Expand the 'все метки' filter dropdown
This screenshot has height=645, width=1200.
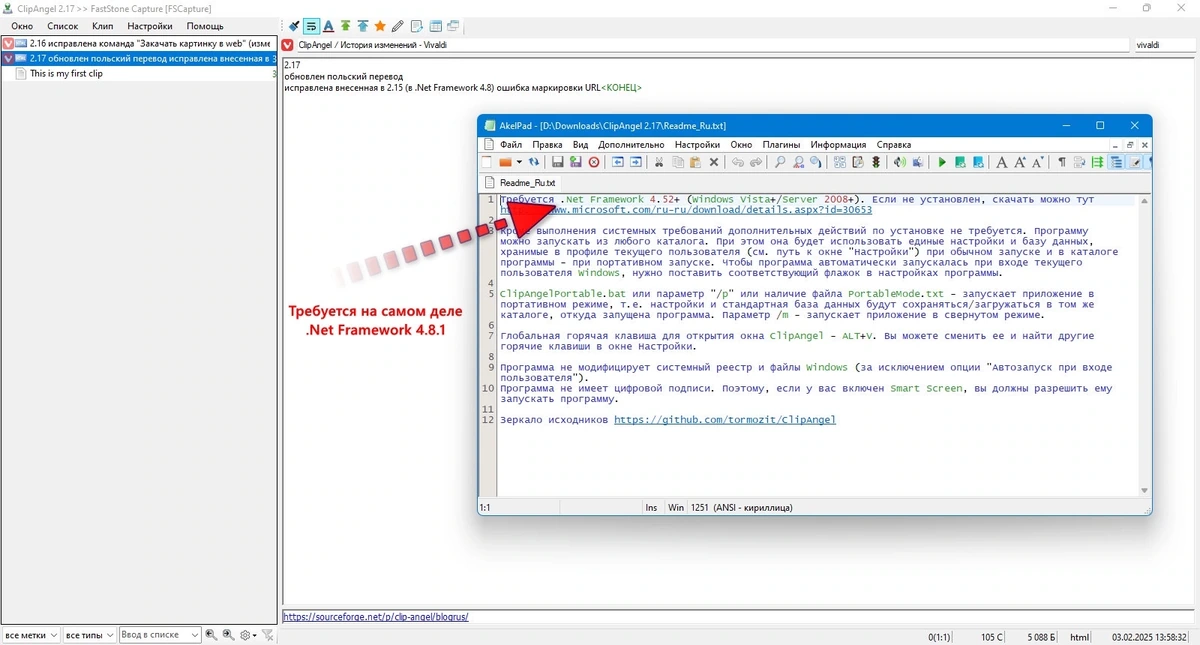[31, 635]
